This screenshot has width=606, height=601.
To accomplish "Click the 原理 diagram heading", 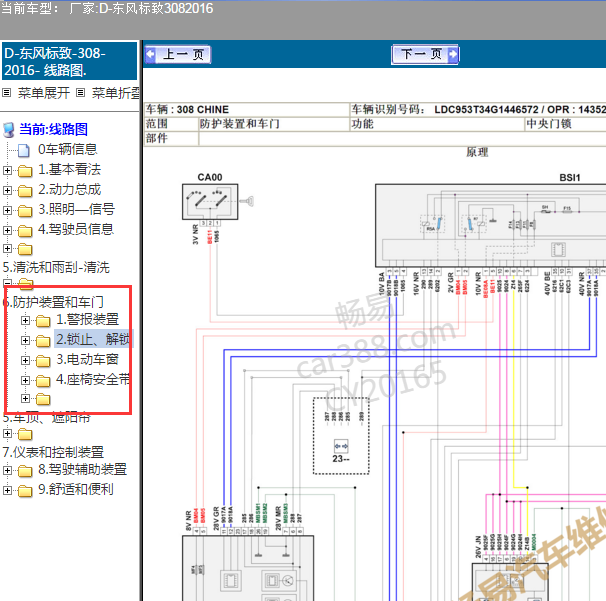I will 477,152.
